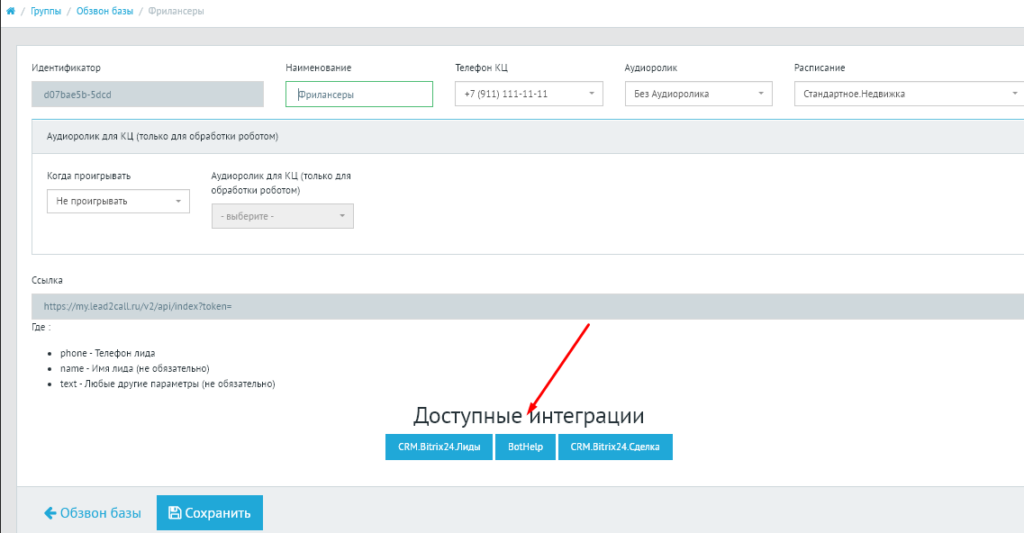1024x533 pixels.
Task: Select the CRM.Bitrix24.Сделка integration
Action: [615, 447]
